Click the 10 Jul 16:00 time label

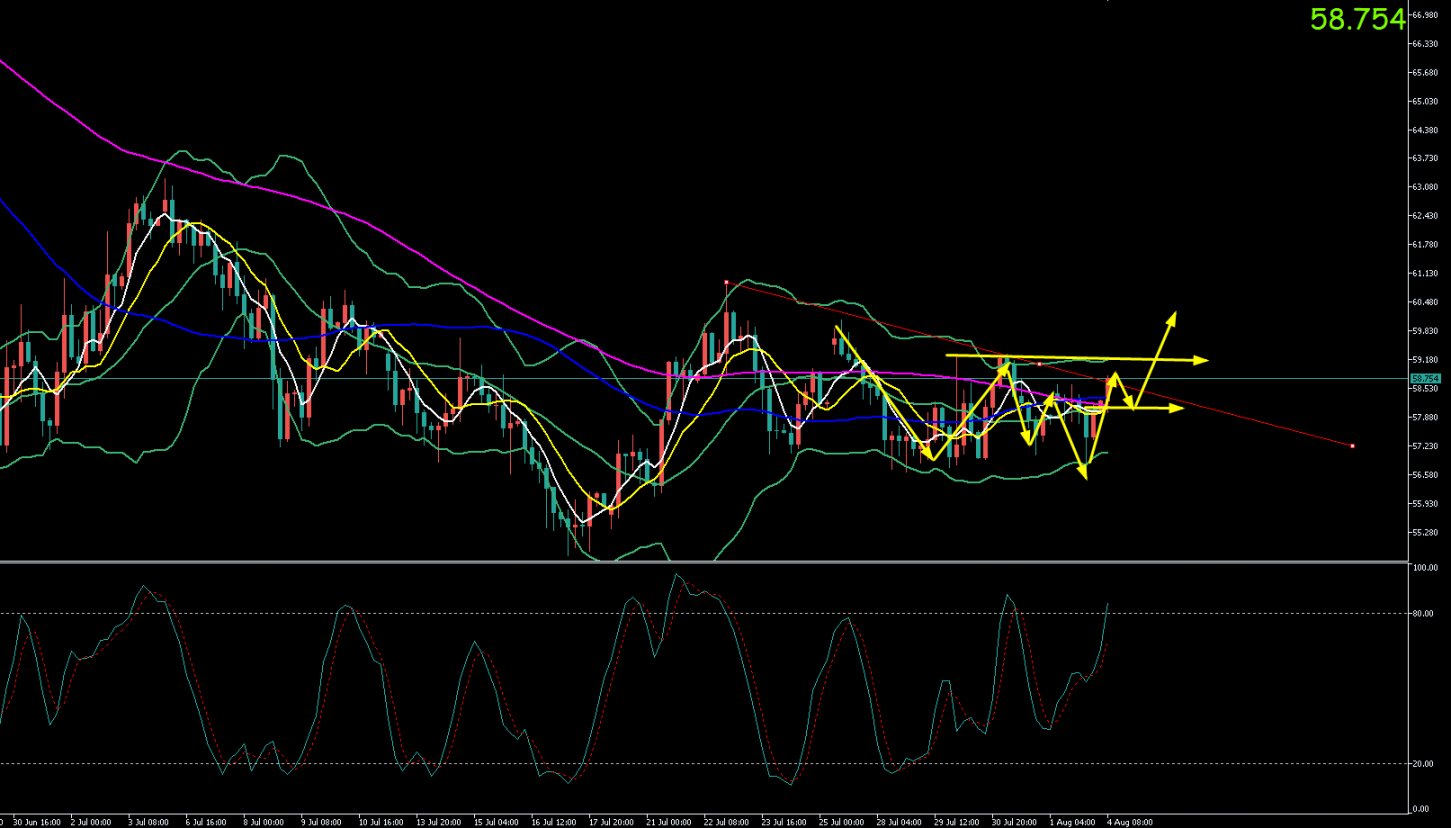(x=379, y=822)
